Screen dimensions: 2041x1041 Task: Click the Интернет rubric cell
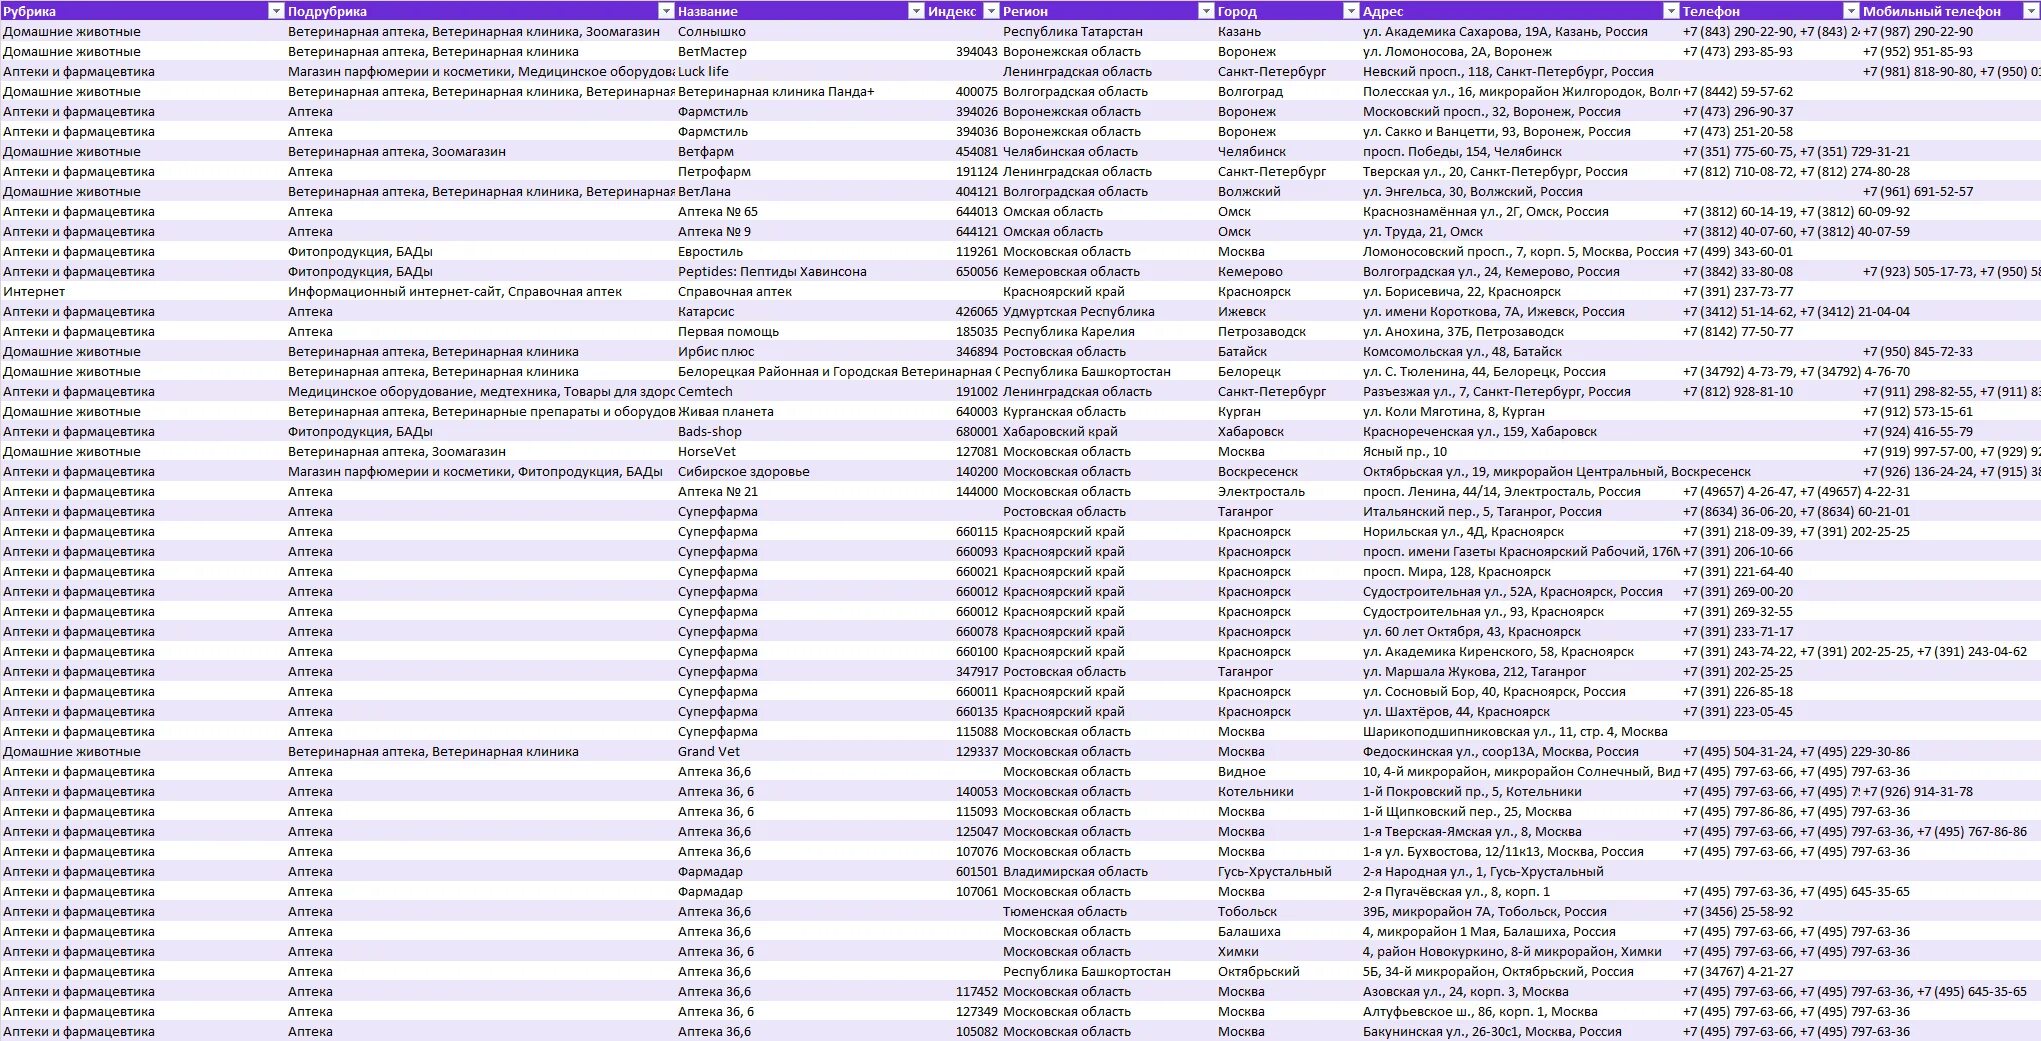[x=142, y=291]
